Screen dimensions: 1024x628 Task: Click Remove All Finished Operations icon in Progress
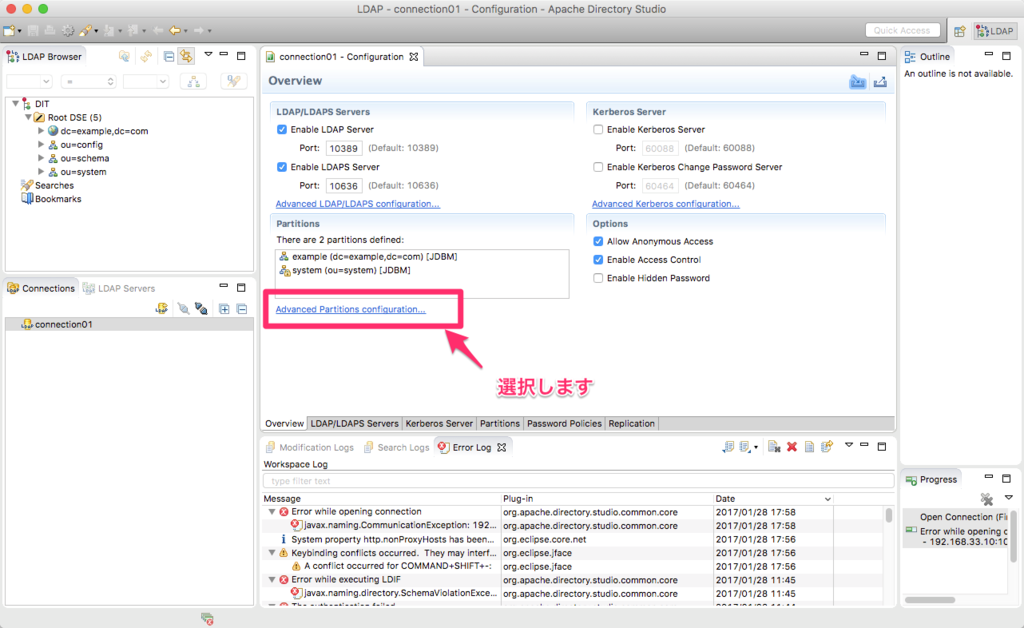pos(987,499)
